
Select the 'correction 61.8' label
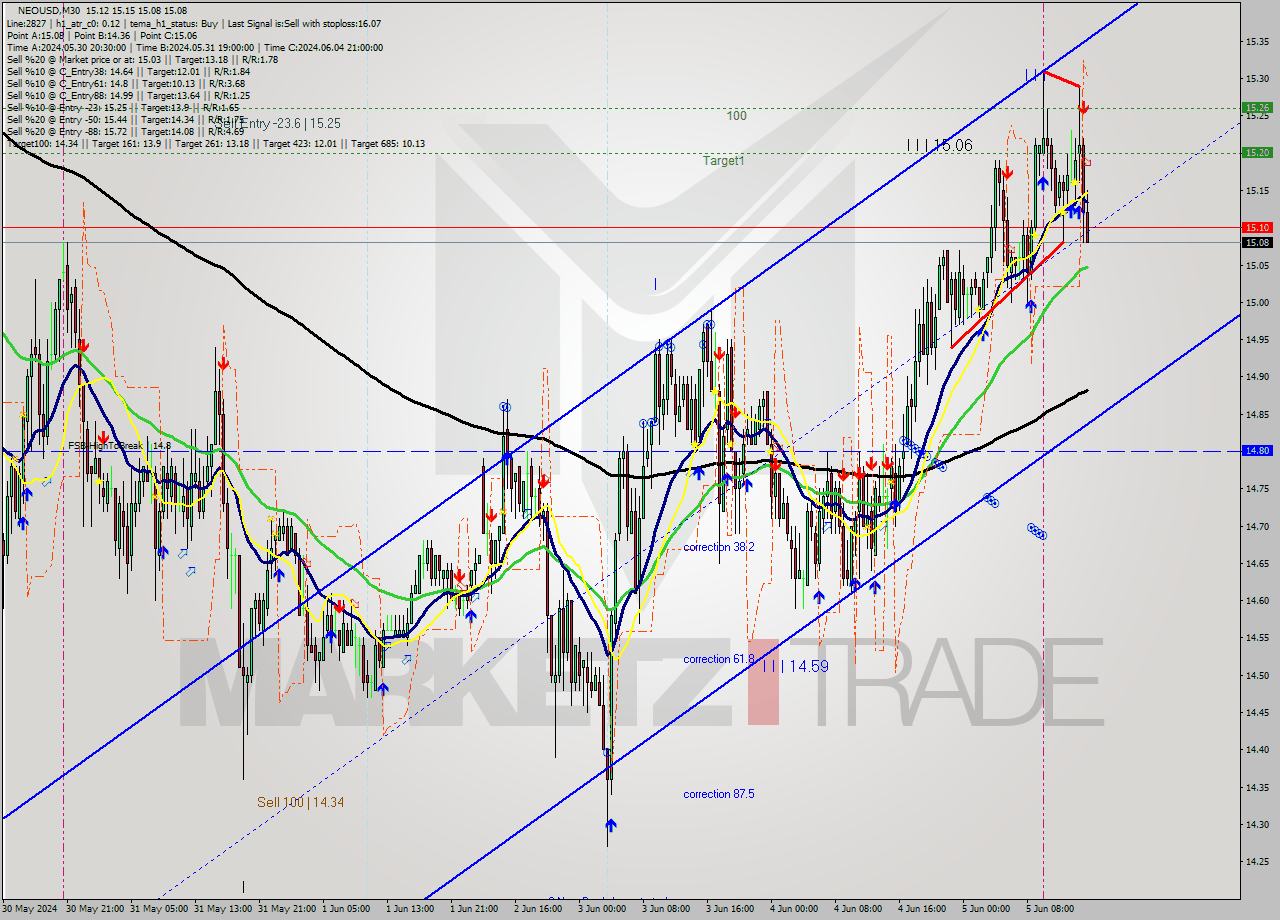(x=719, y=659)
